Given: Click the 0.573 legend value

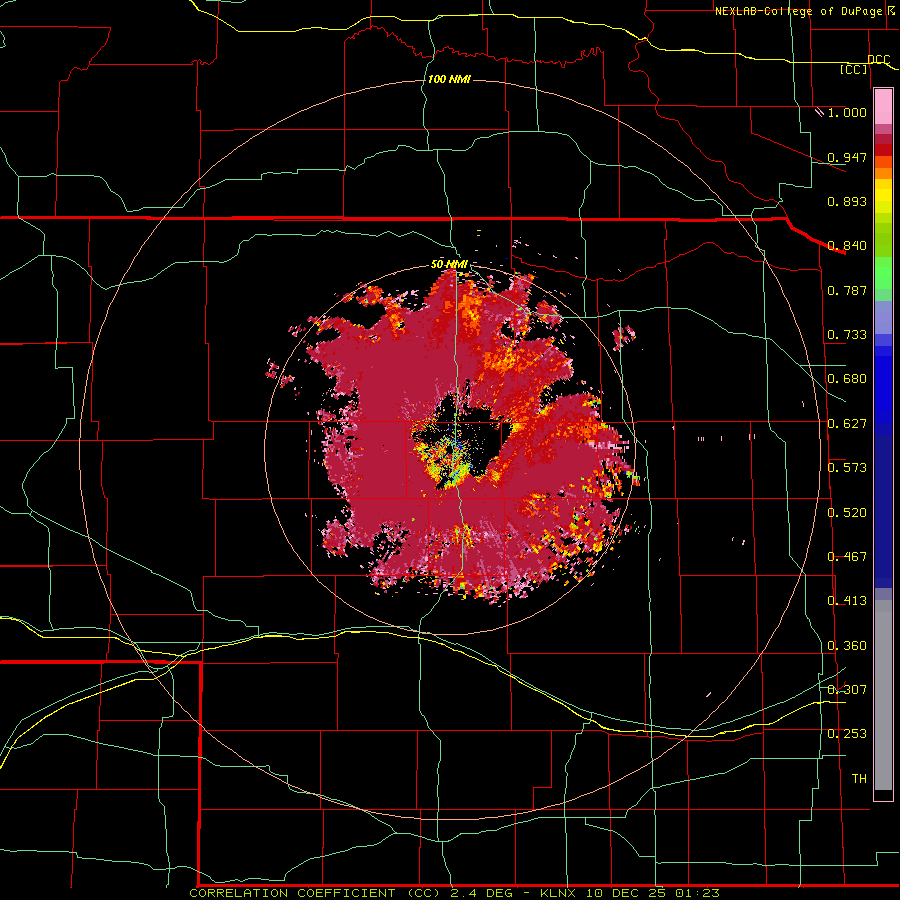Looking at the screenshot, I should pos(847,468).
